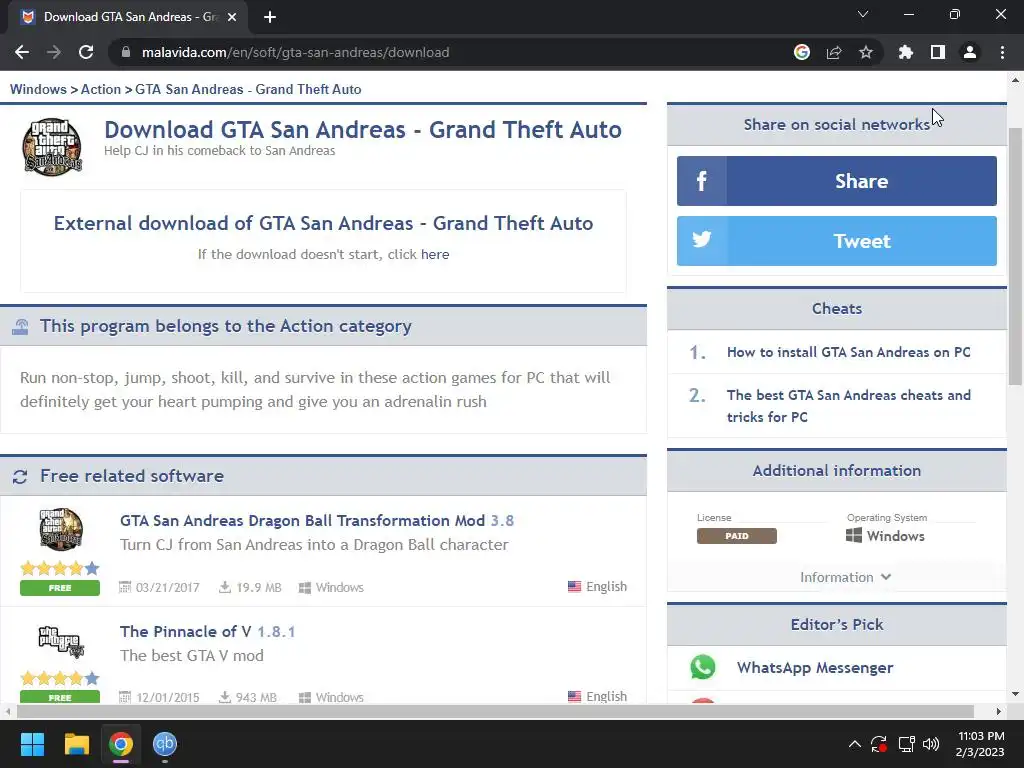The width and height of the screenshot is (1024, 768).
Task: Click the scroll down arrow of the page
Action: tap(1015, 694)
